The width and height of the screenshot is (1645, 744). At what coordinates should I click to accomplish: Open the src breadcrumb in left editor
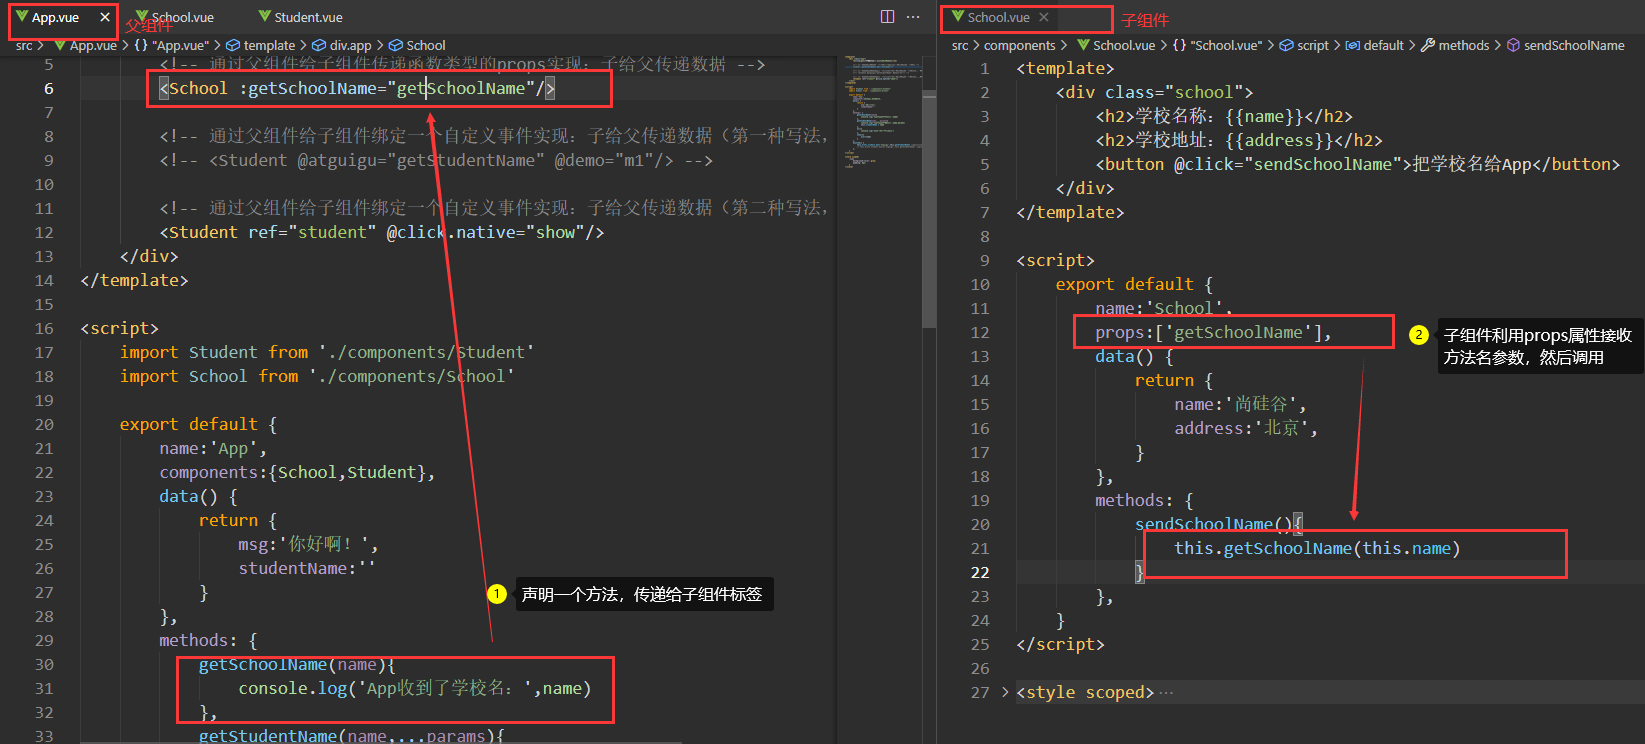click(x=24, y=45)
